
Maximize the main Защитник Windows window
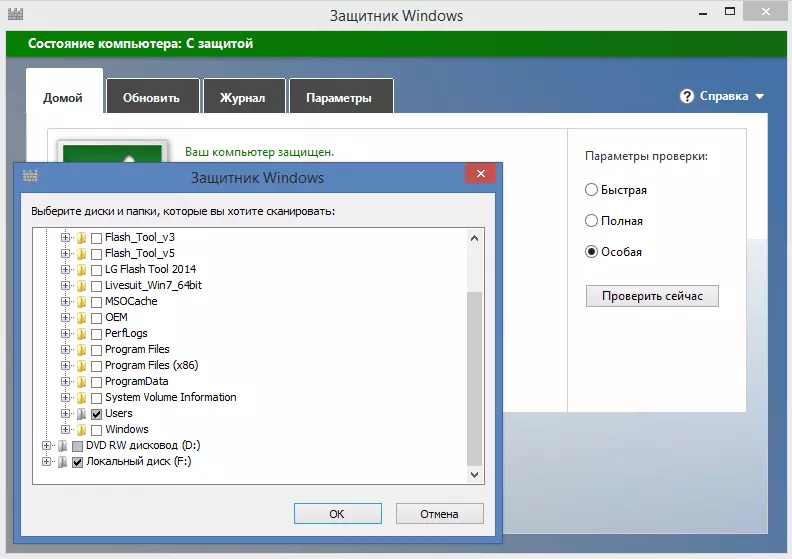coord(730,12)
